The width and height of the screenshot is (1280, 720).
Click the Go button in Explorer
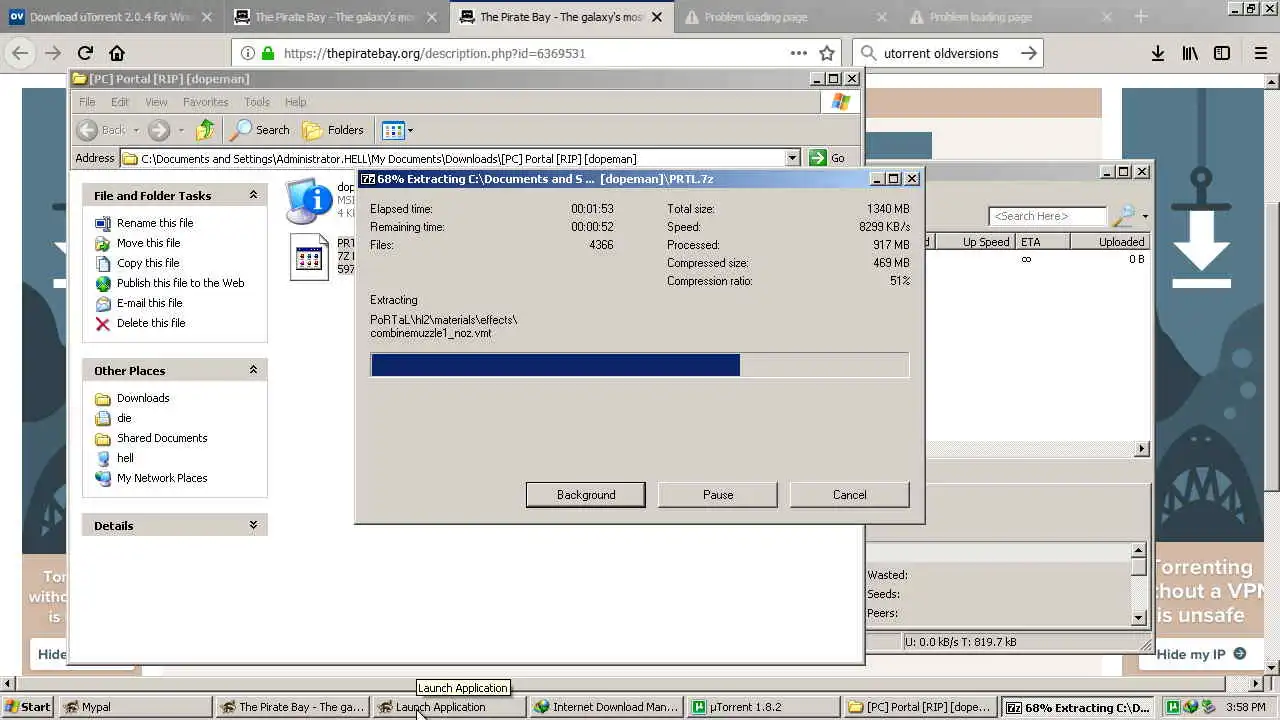[x=827, y=158]
